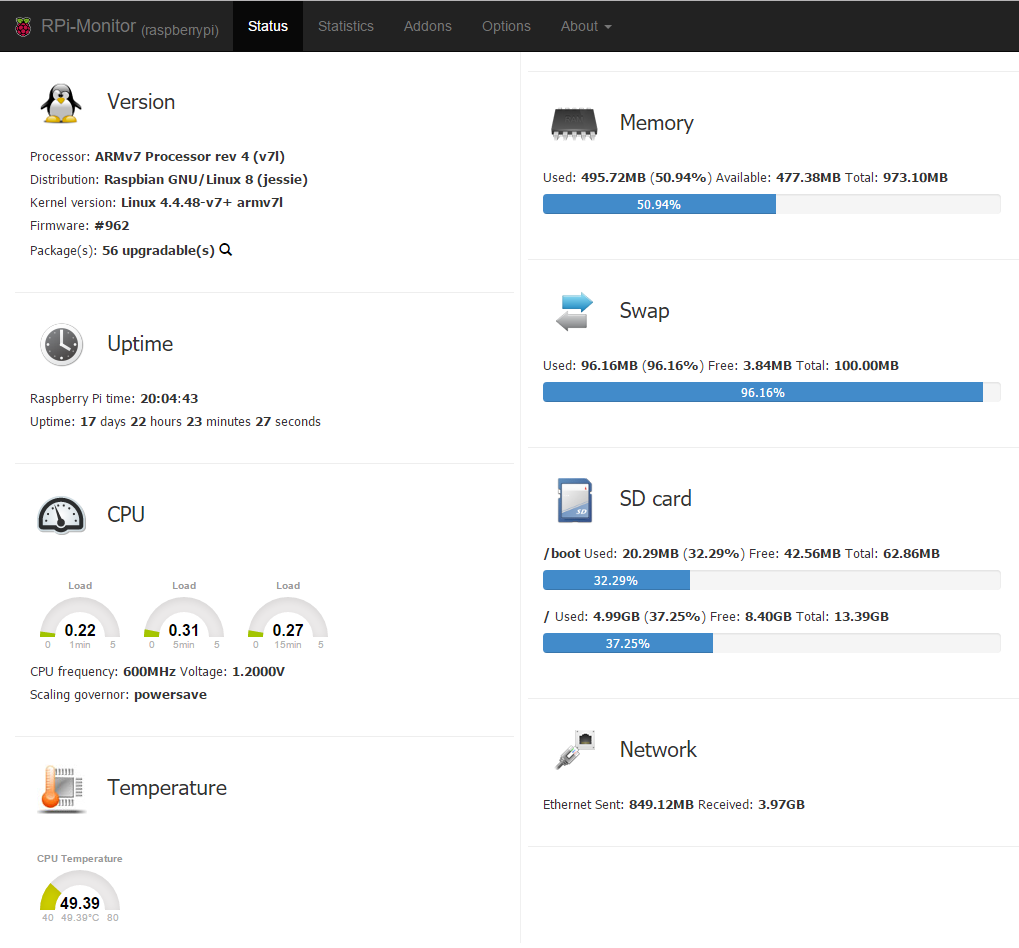
Task: Open the About dropdown menu
Action: [585, 26]
